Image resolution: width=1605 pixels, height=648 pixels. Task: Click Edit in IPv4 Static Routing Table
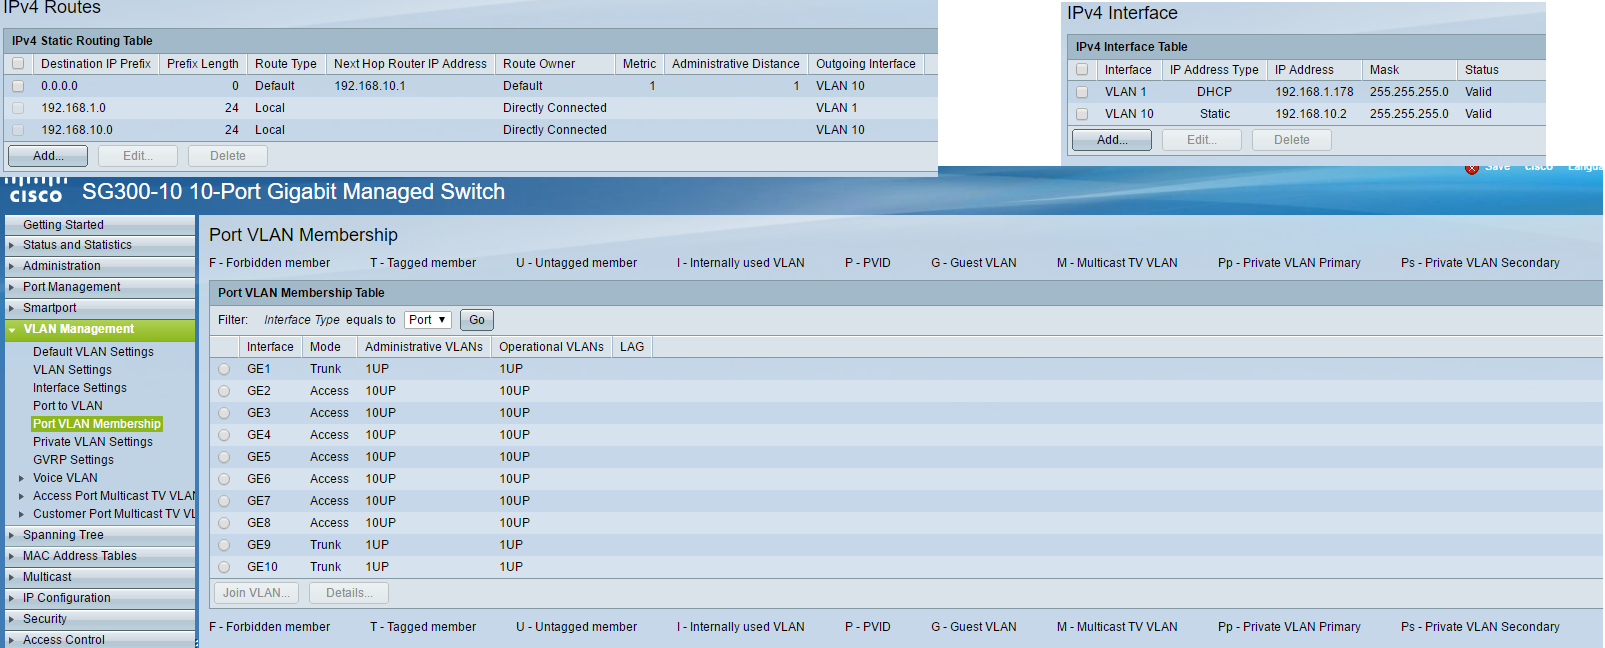coord(138,156)
